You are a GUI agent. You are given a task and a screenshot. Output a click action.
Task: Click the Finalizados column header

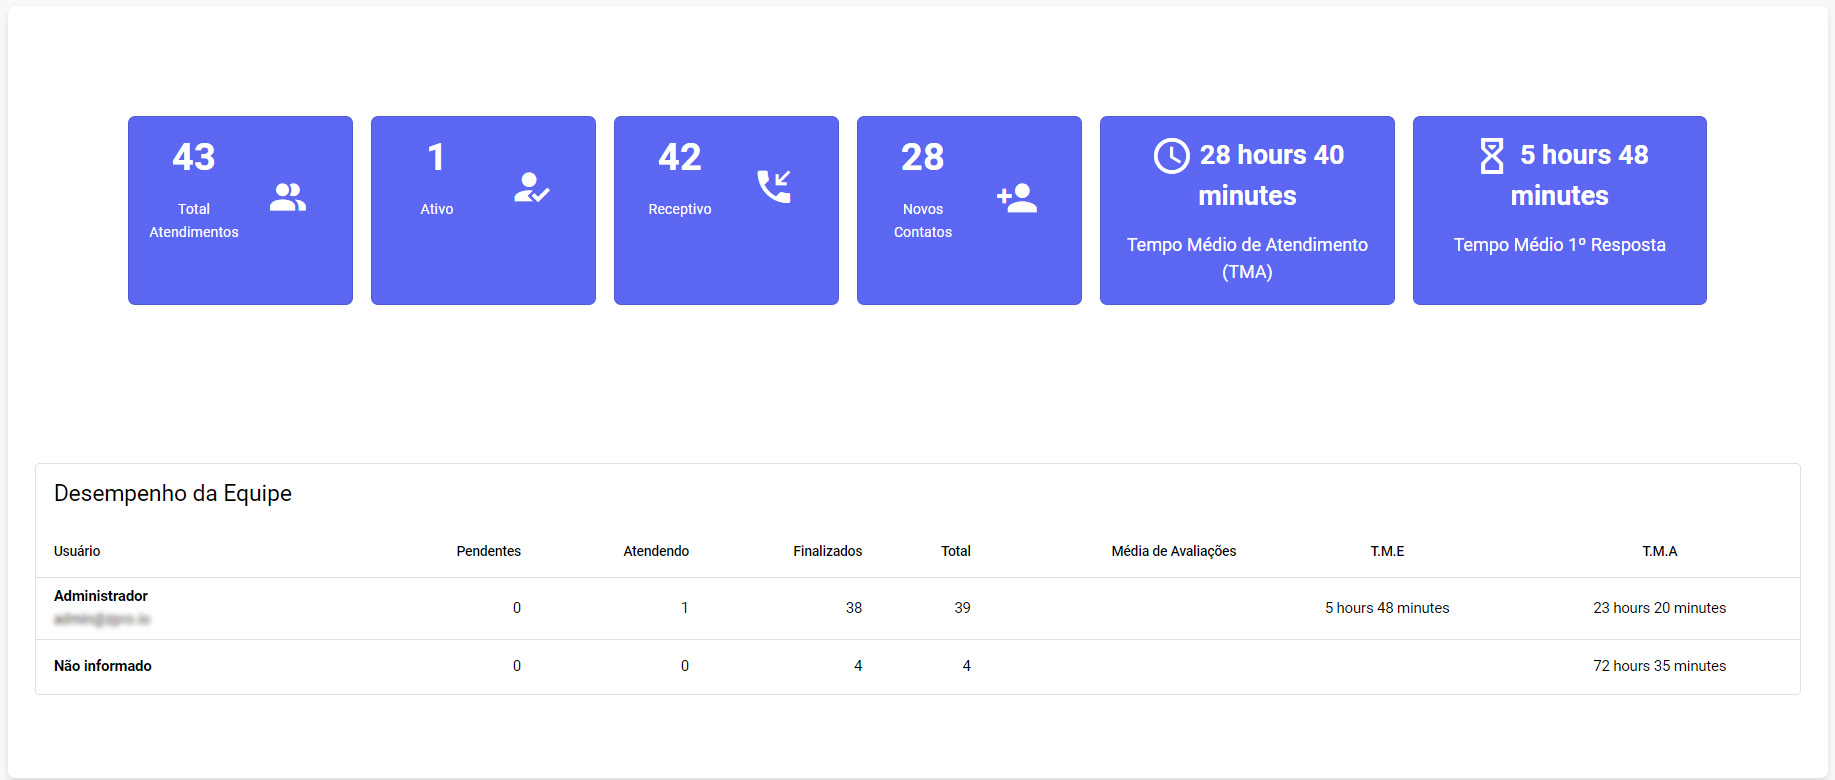point(827,551)
